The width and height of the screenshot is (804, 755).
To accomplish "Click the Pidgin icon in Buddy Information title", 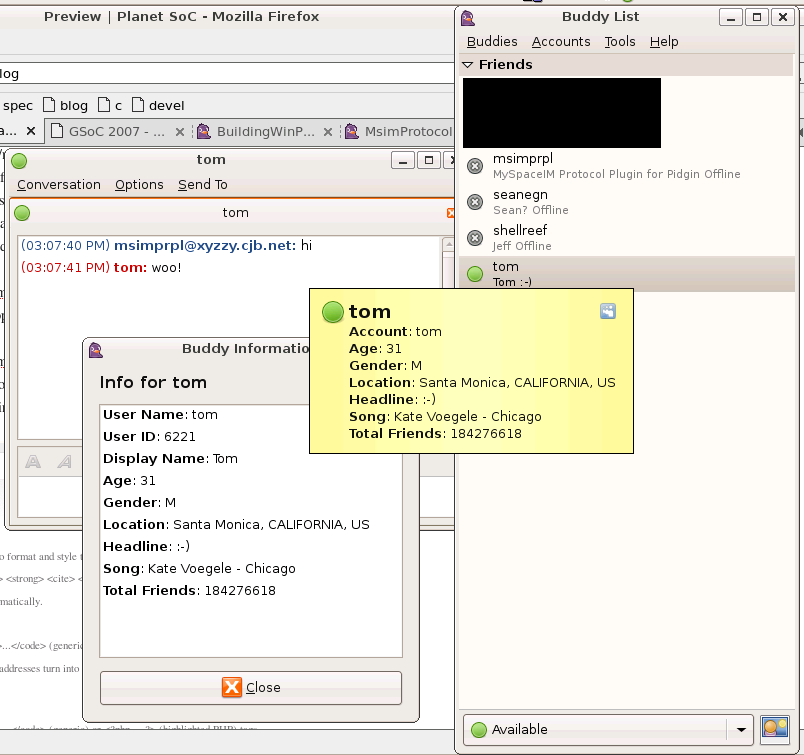I will [96, 350].
